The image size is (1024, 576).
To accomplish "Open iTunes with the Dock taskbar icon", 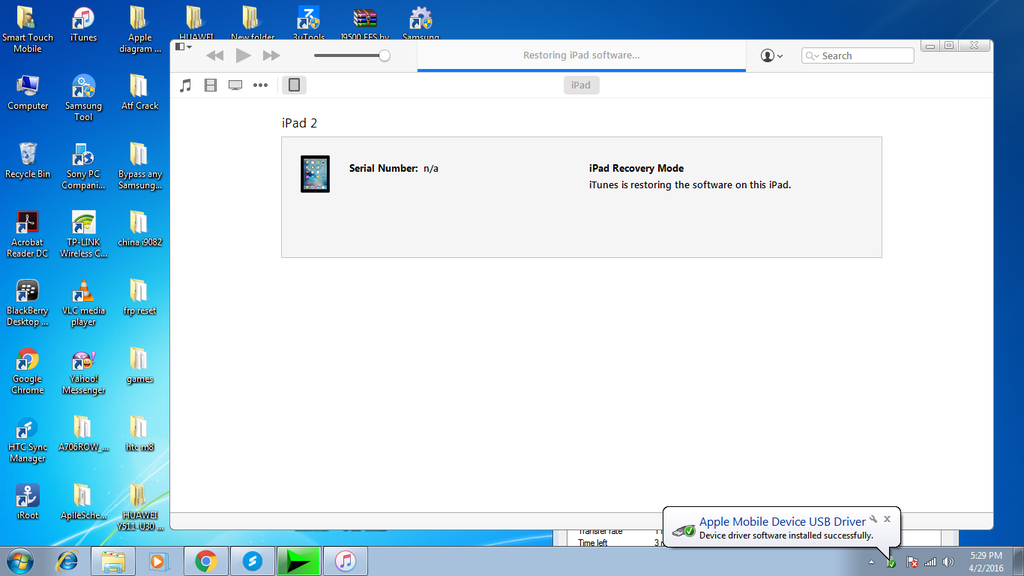I will pos(344,561).
